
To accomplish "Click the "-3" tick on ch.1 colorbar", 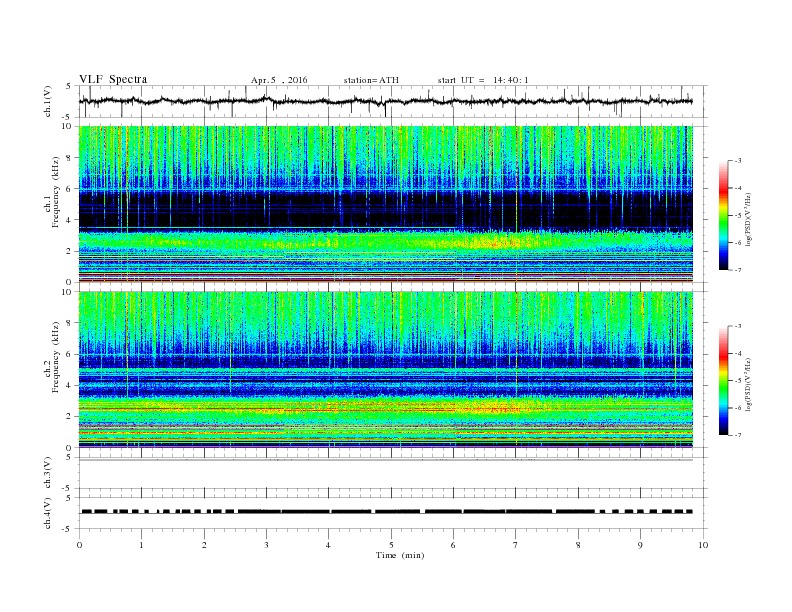I will point(738,161).
